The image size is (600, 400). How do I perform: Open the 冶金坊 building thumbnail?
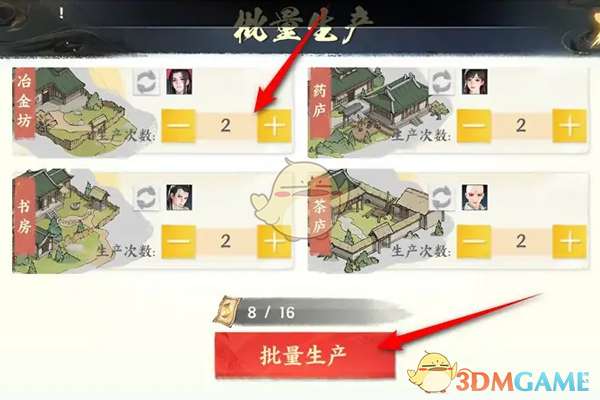click(x=73, y=113)
